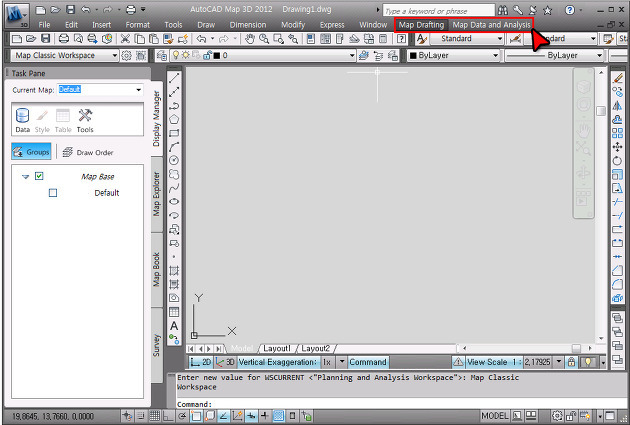Click the keyword search input field
This screenshot has width=630, height=425.
pos(438,11)
